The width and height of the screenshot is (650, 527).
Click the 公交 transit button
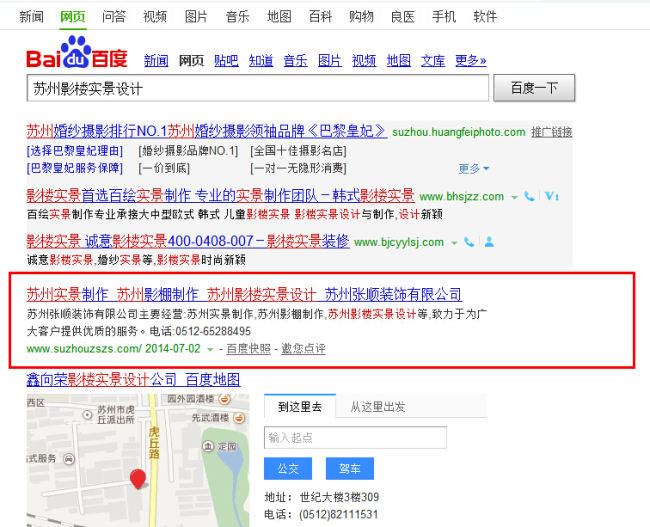click(288, 469)
